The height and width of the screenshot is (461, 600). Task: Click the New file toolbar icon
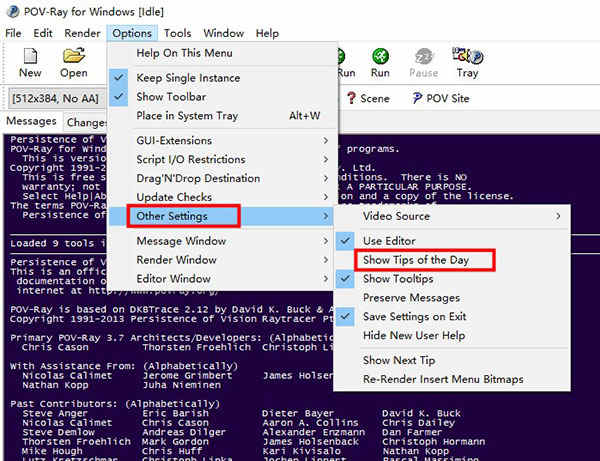click(x=30, y=56)
